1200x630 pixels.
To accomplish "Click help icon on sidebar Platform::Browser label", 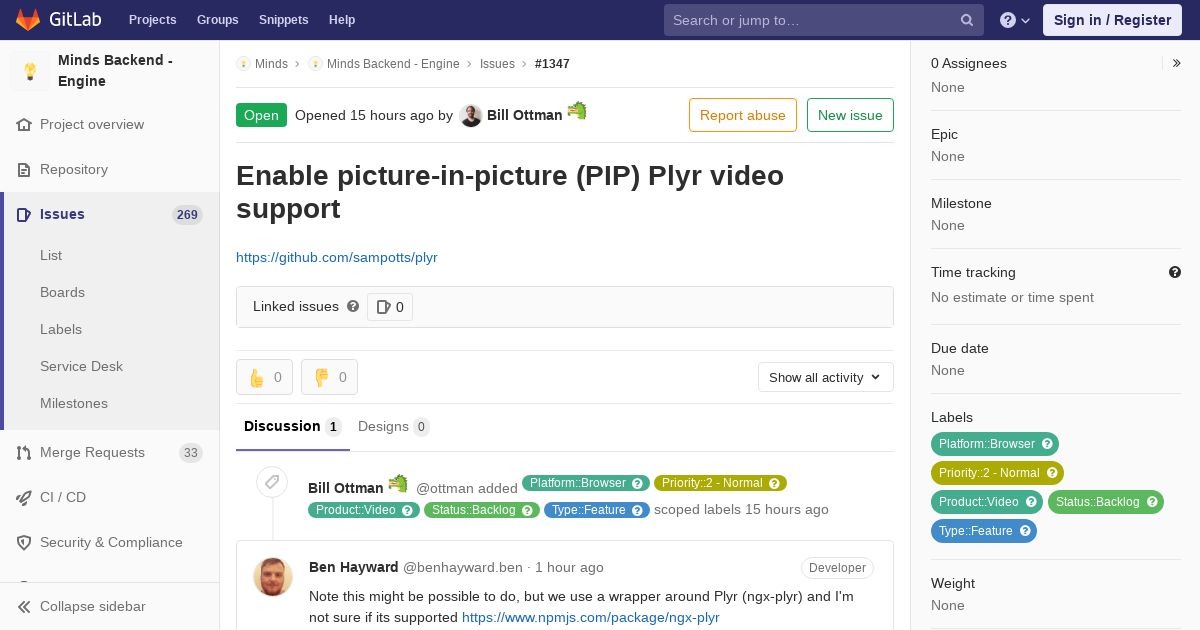I will (1047, 444).
